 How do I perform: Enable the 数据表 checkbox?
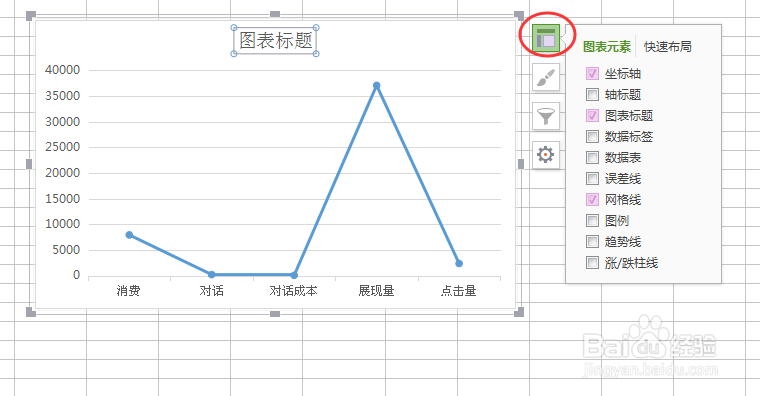[x=592, y=158]
